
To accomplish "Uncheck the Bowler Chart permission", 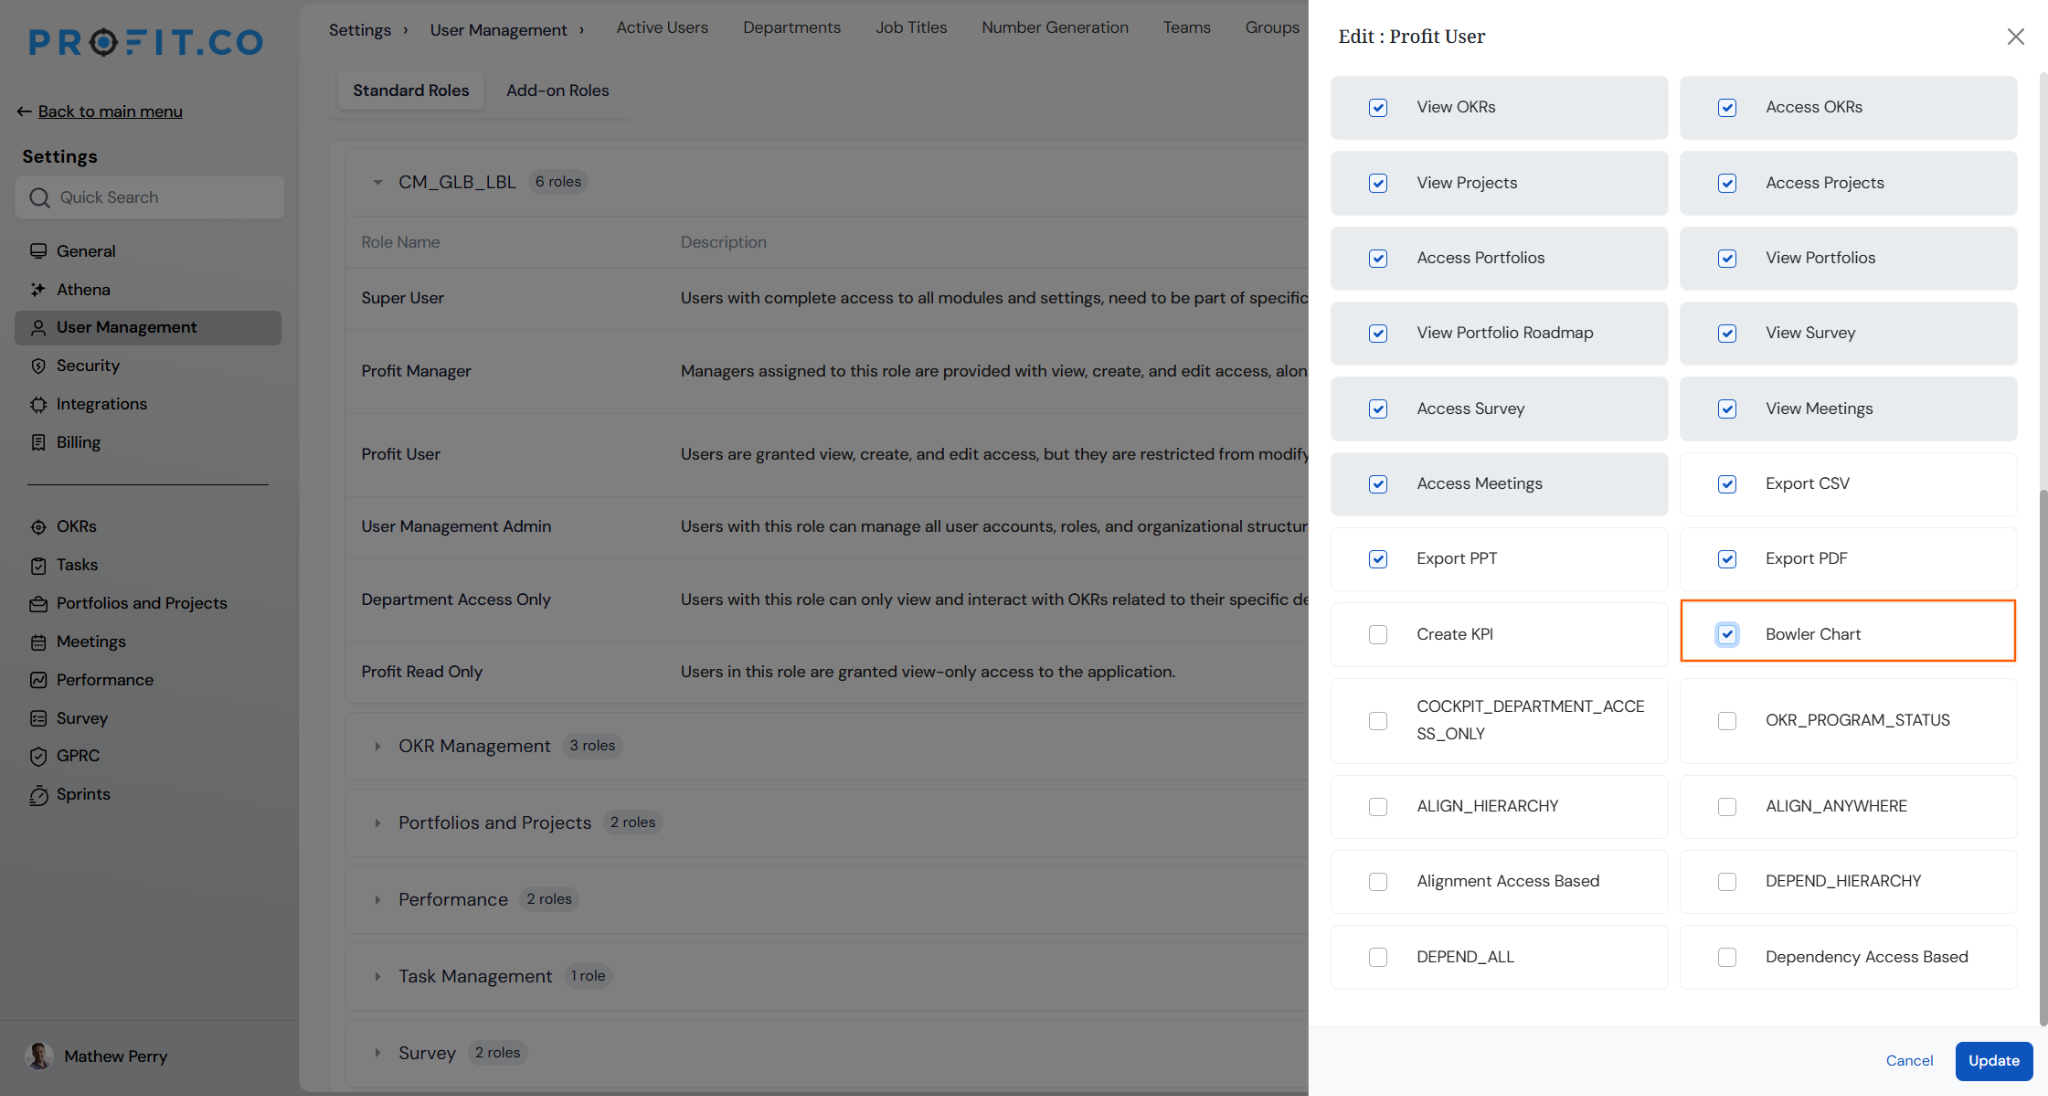I will (x=1727, y=634).
